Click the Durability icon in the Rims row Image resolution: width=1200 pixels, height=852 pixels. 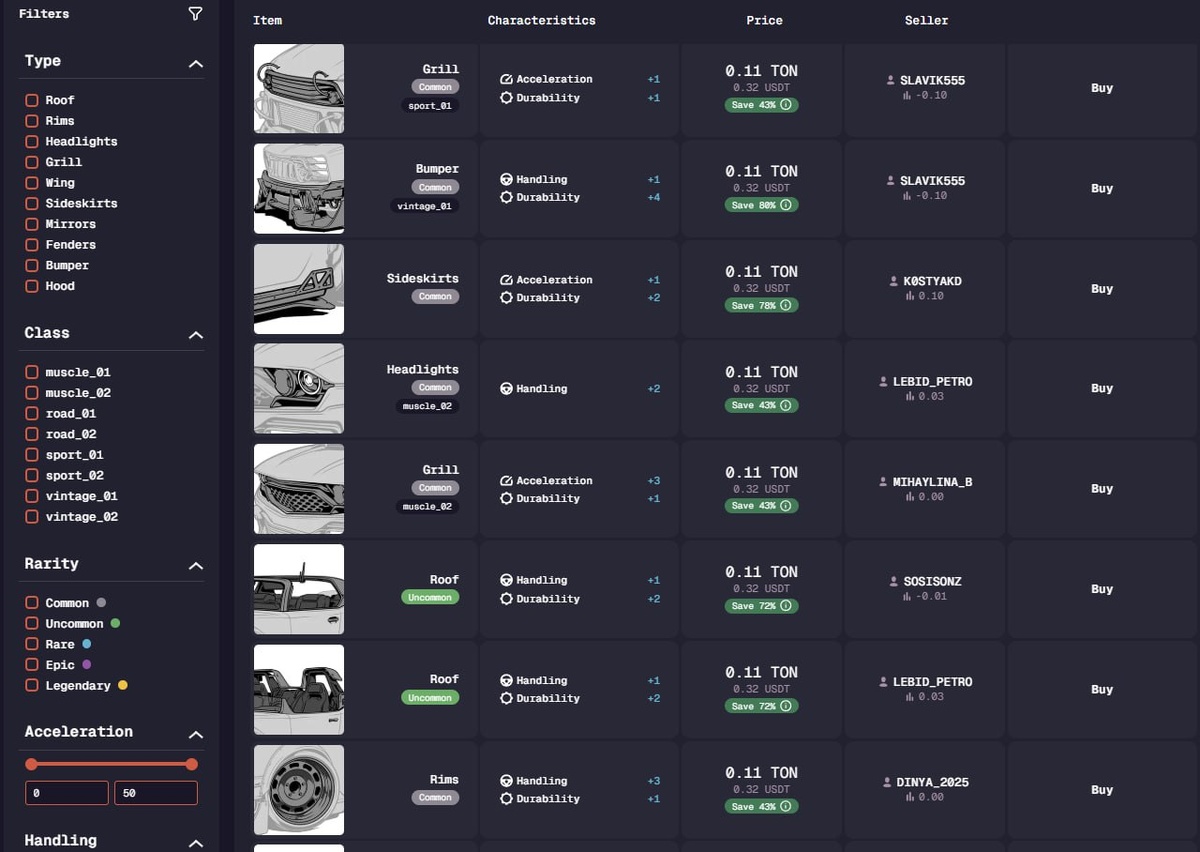tap(506, 799)
